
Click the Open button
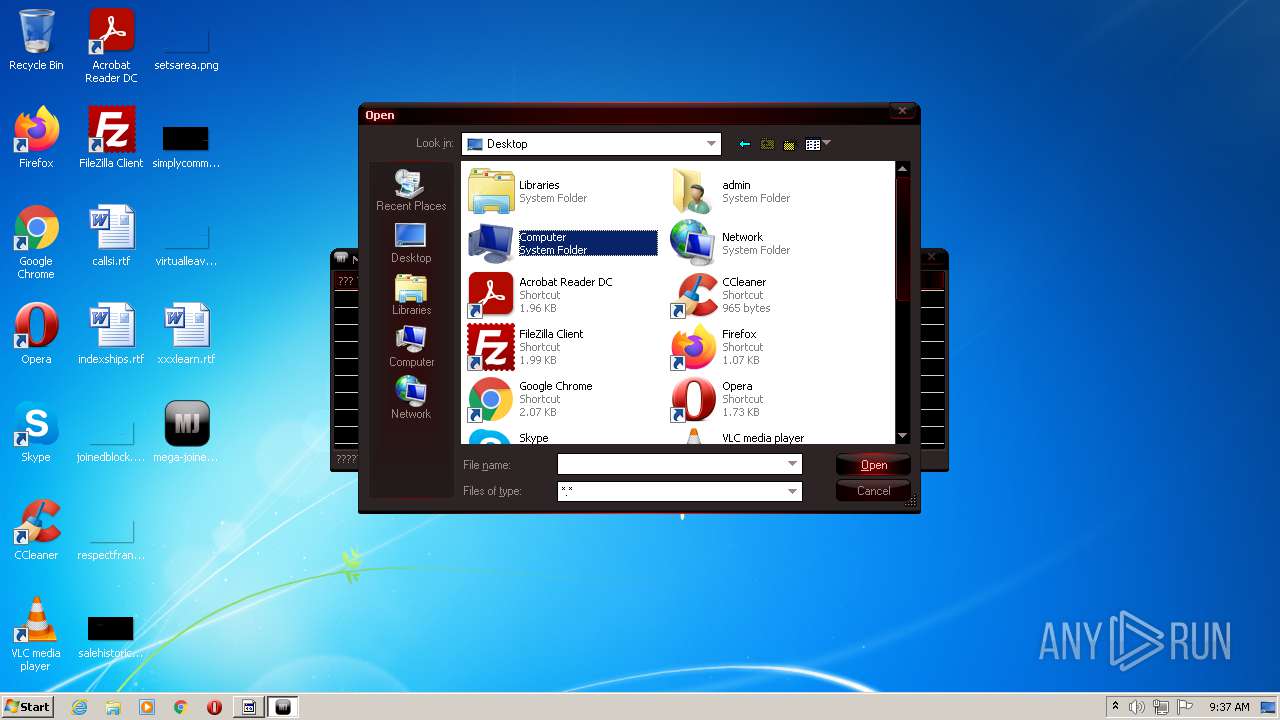tap(873, 465)
